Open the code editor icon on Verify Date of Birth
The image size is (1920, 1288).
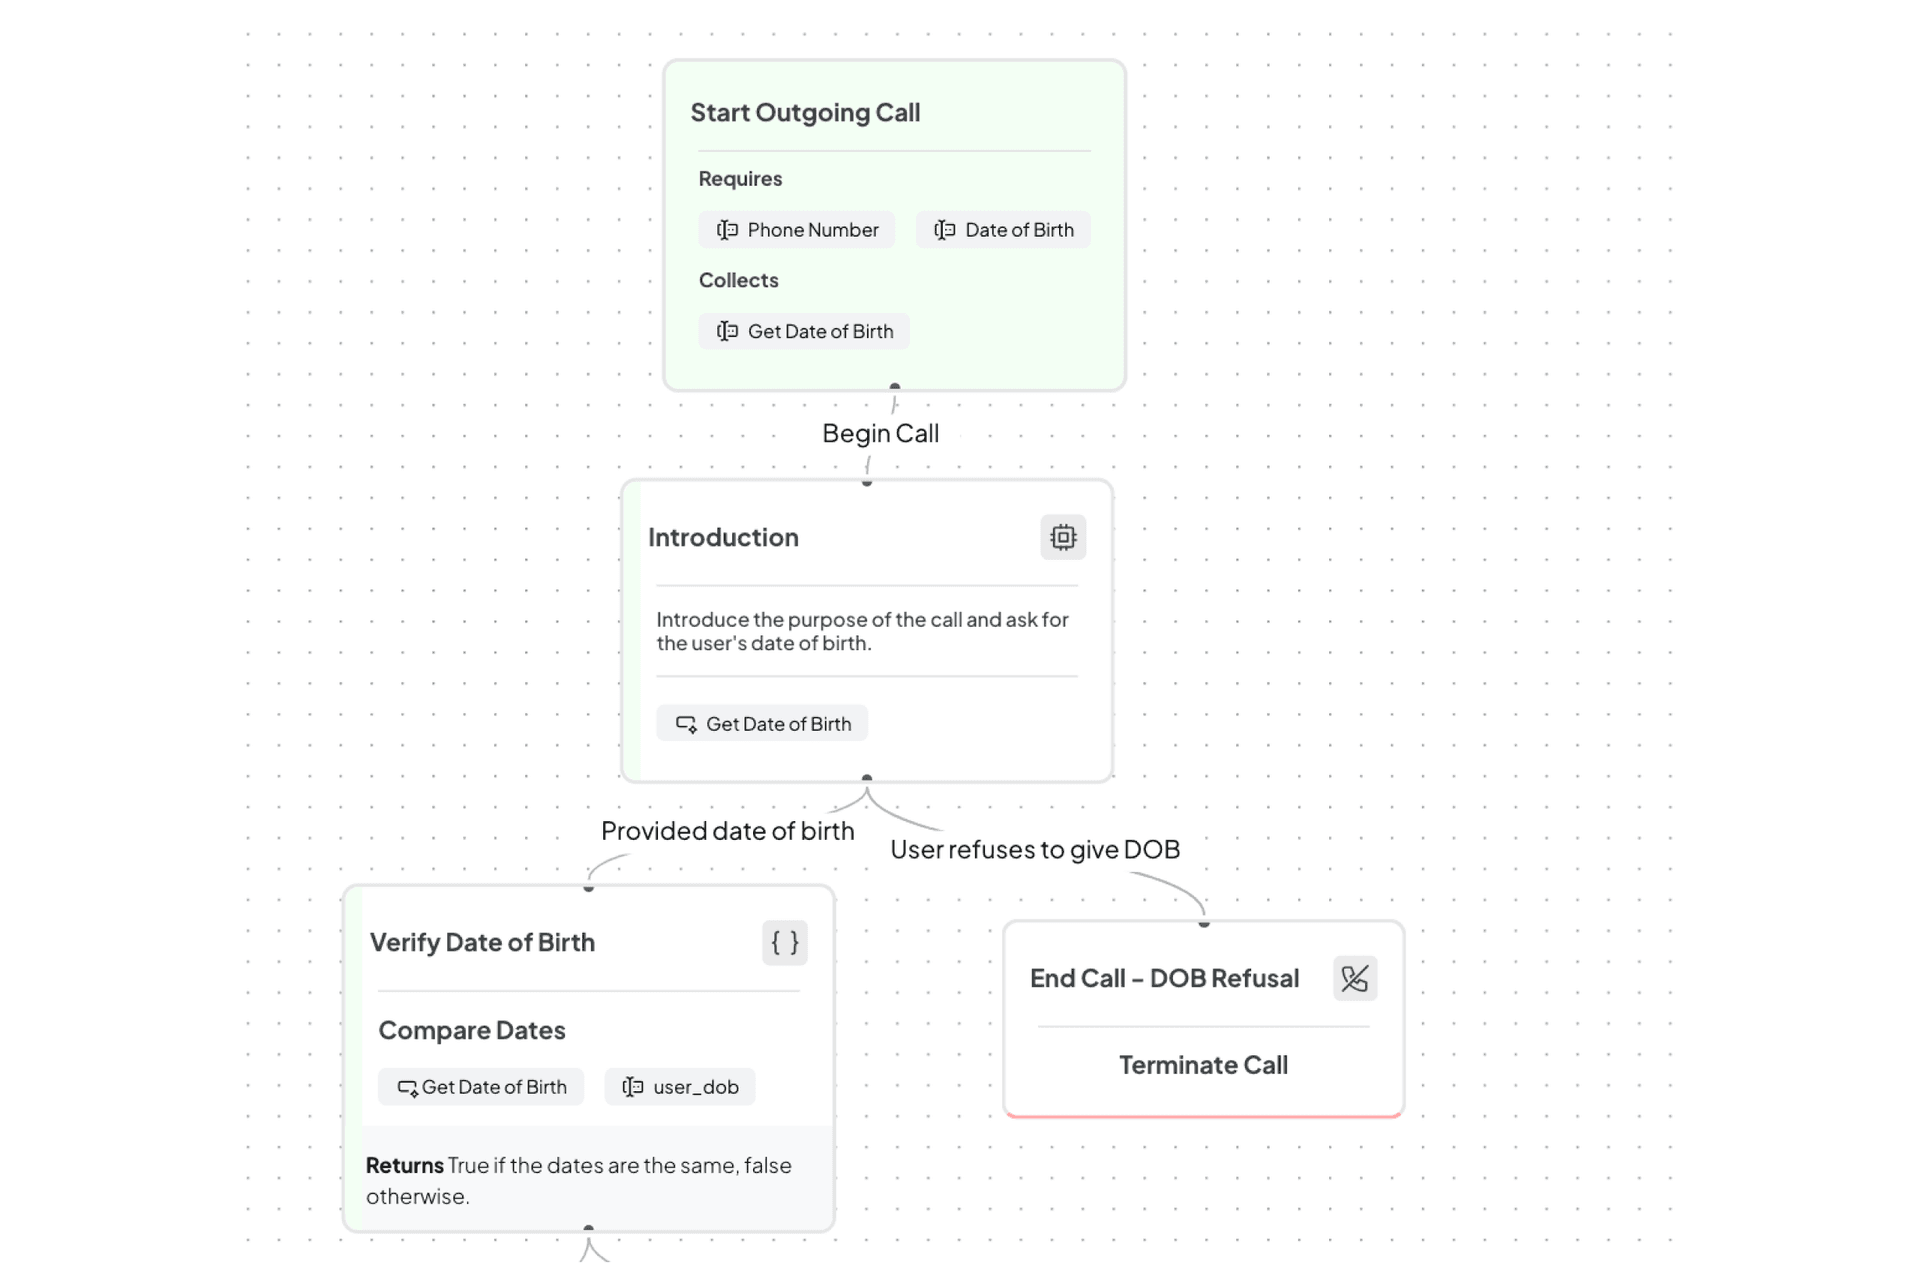[x=785, y=942]
